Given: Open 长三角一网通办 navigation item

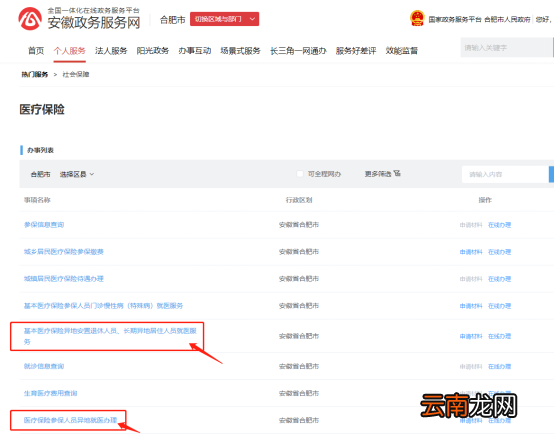Looking at the screenshot, I should pos(298,51).
